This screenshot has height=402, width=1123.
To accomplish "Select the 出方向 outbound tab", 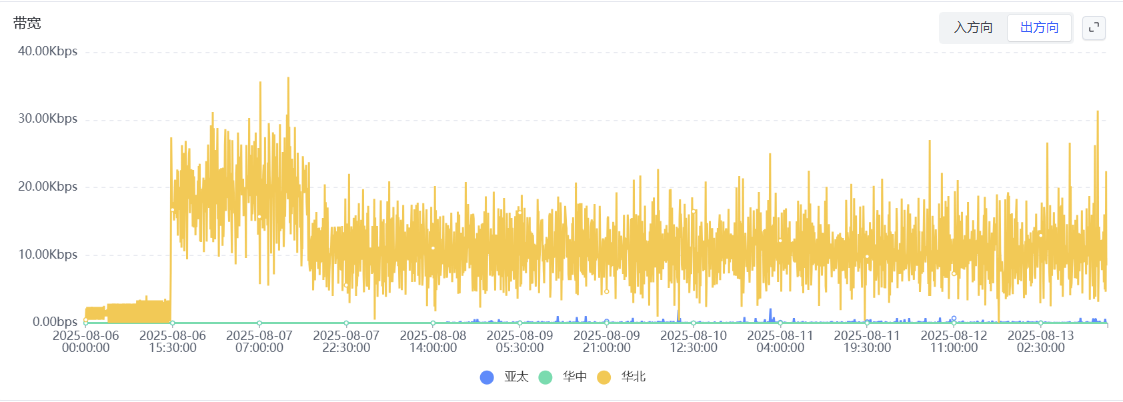I will (1039, 28).
